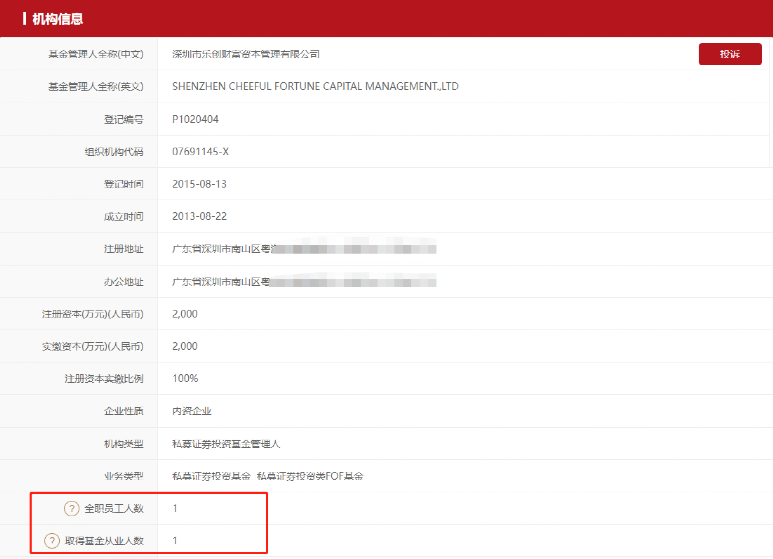Image resolution: width=773 pixels, height=559 pixels.
Task: Select company name 深圳市乐创财富资本管理有限公司
Action: coord(246,54)
